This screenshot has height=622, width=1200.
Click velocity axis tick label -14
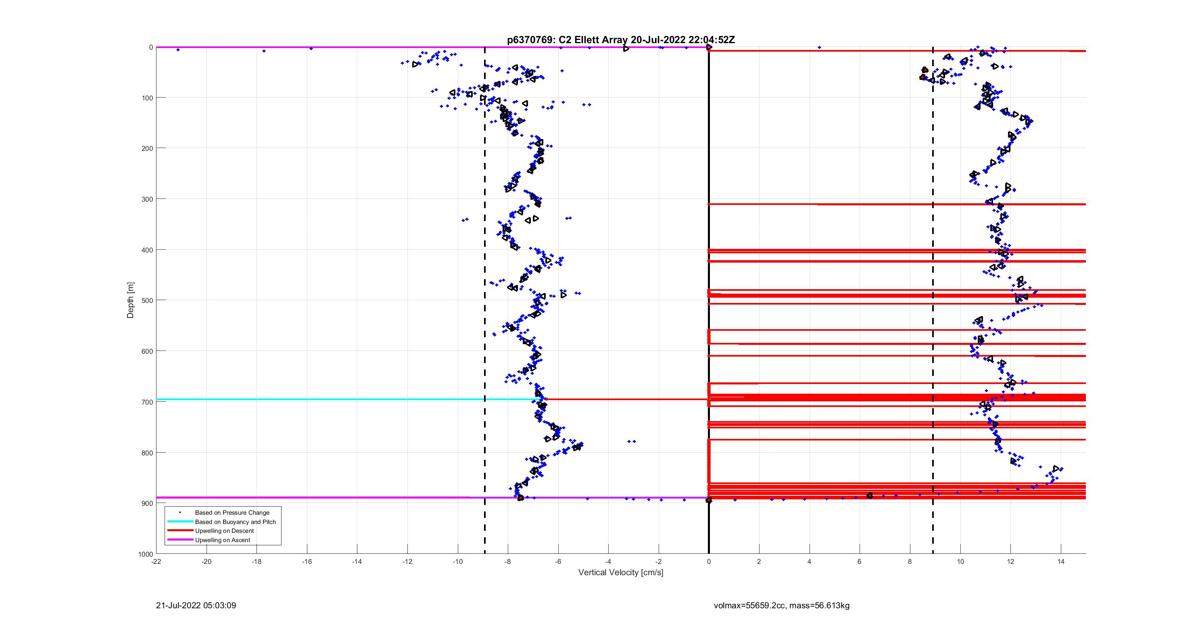click(357, 562)
